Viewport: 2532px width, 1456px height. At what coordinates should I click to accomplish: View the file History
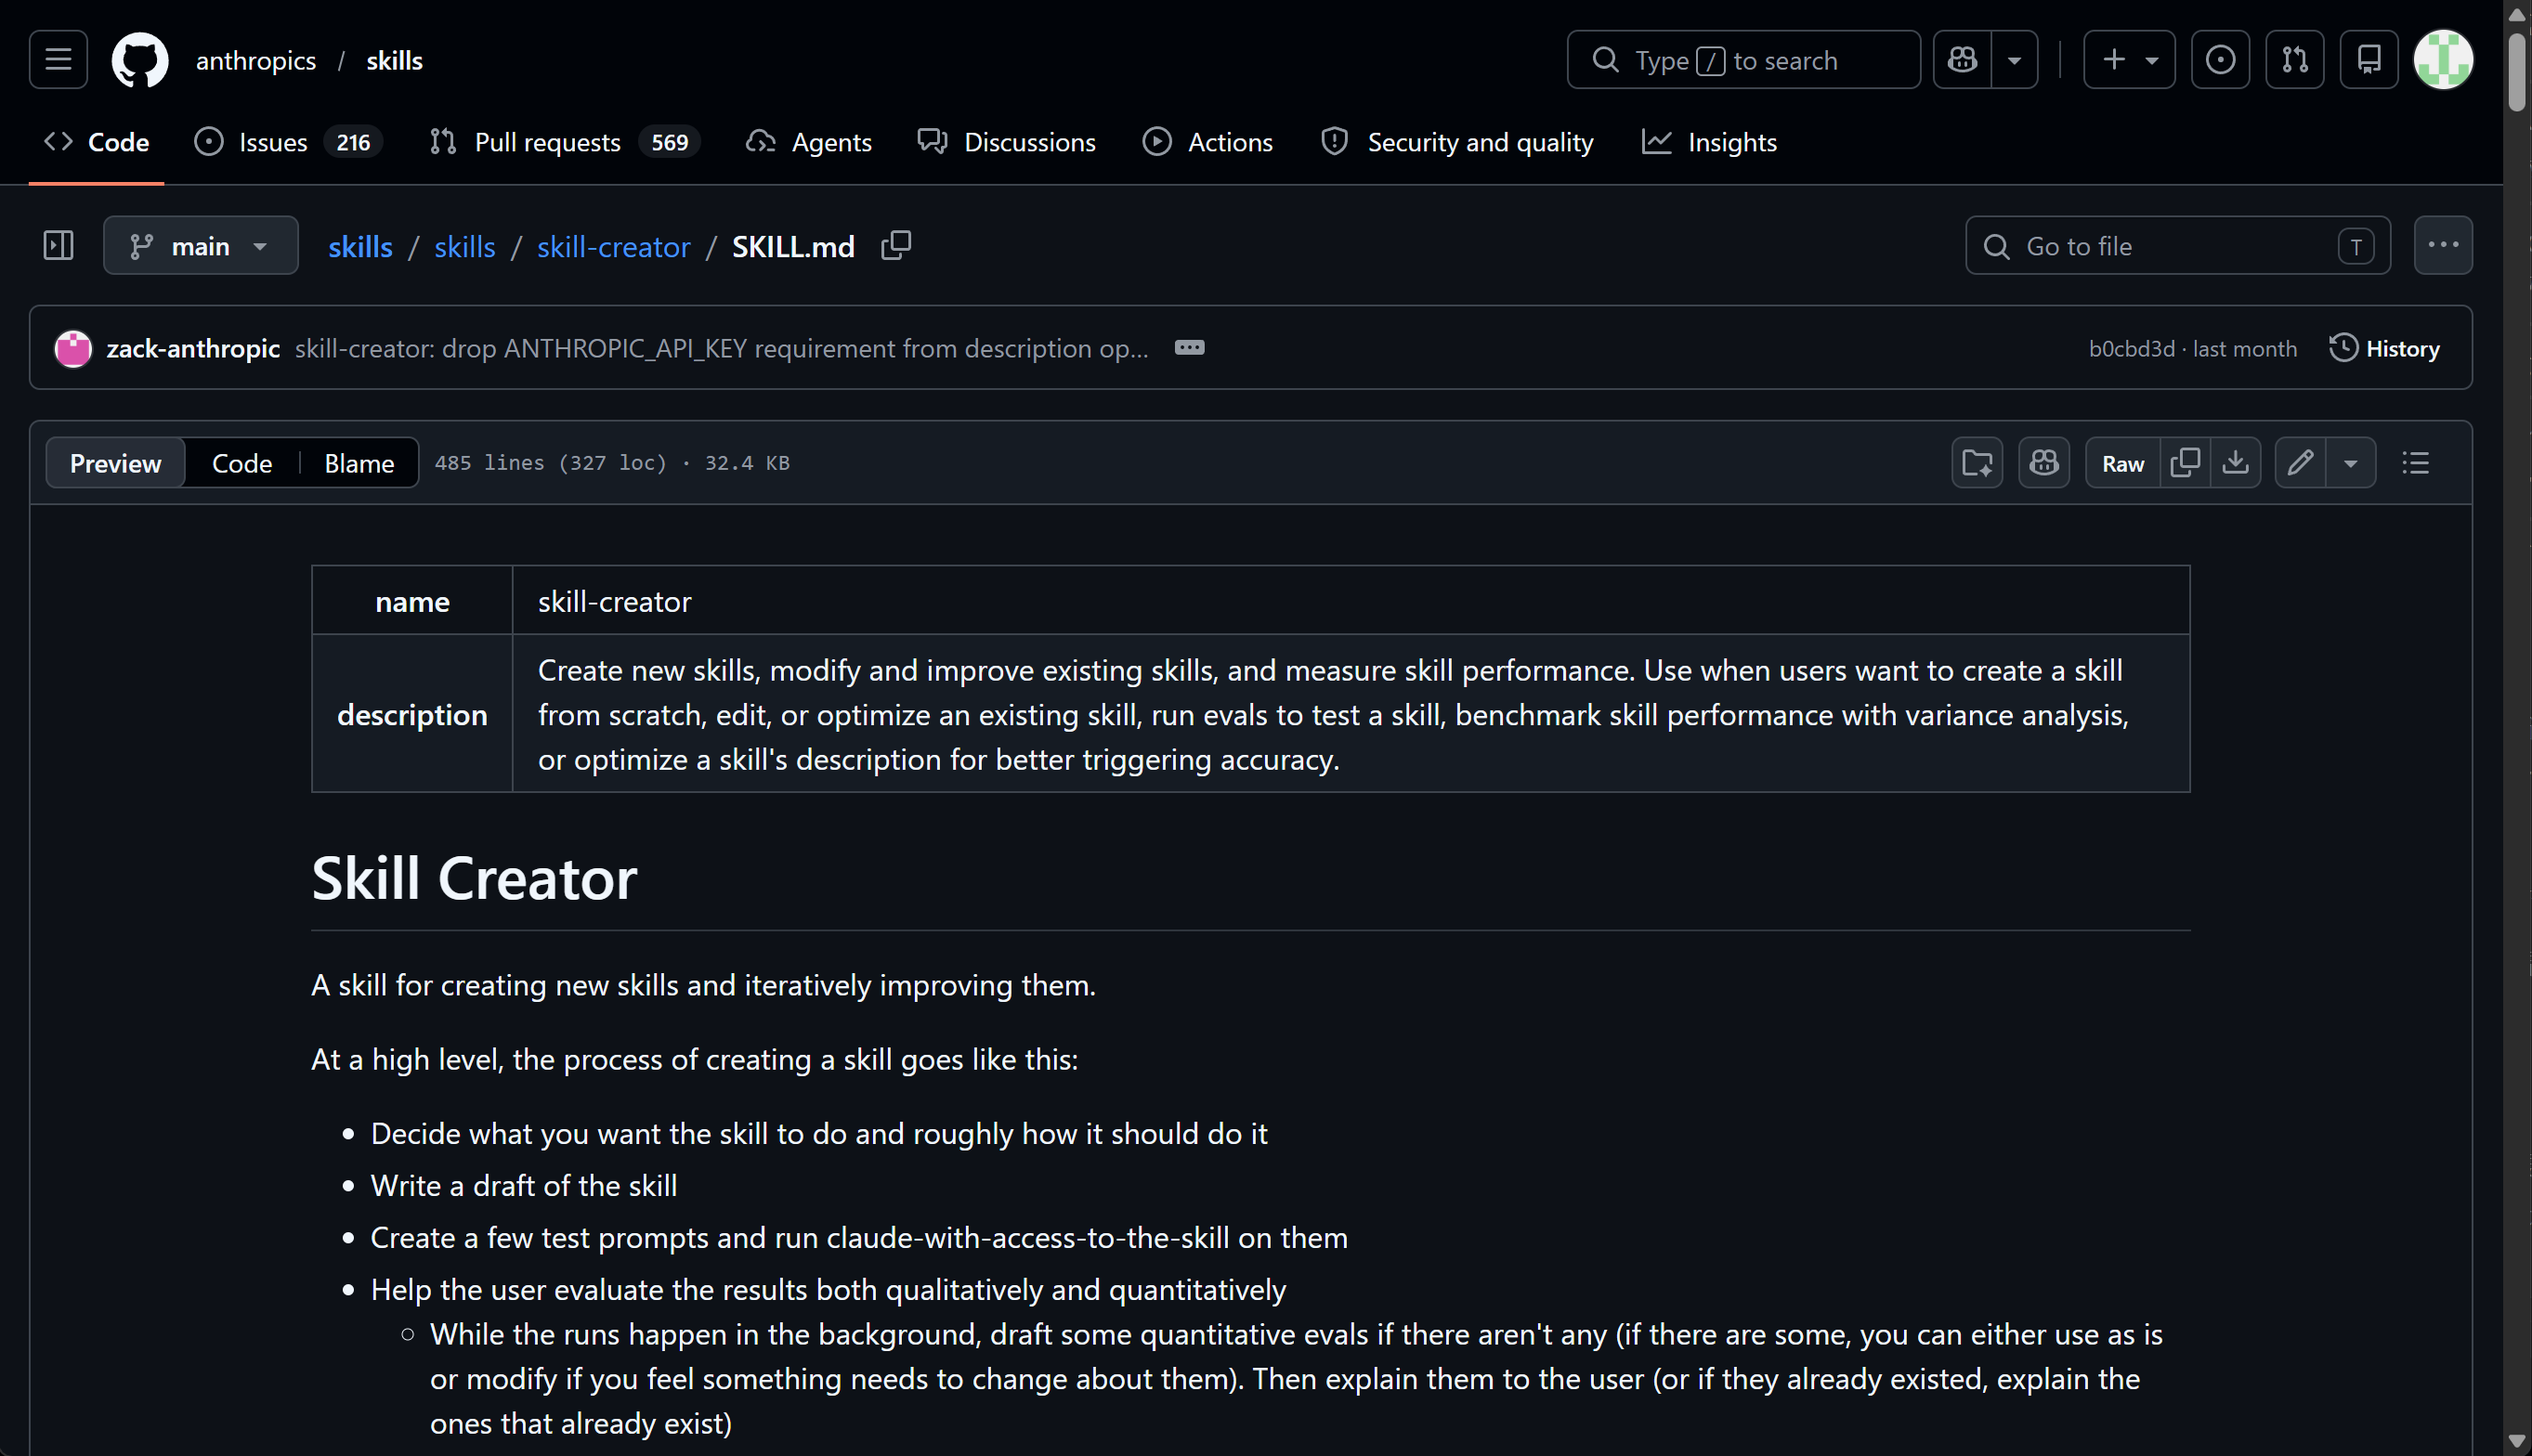pyautogui.click(x=2384, y=348)
